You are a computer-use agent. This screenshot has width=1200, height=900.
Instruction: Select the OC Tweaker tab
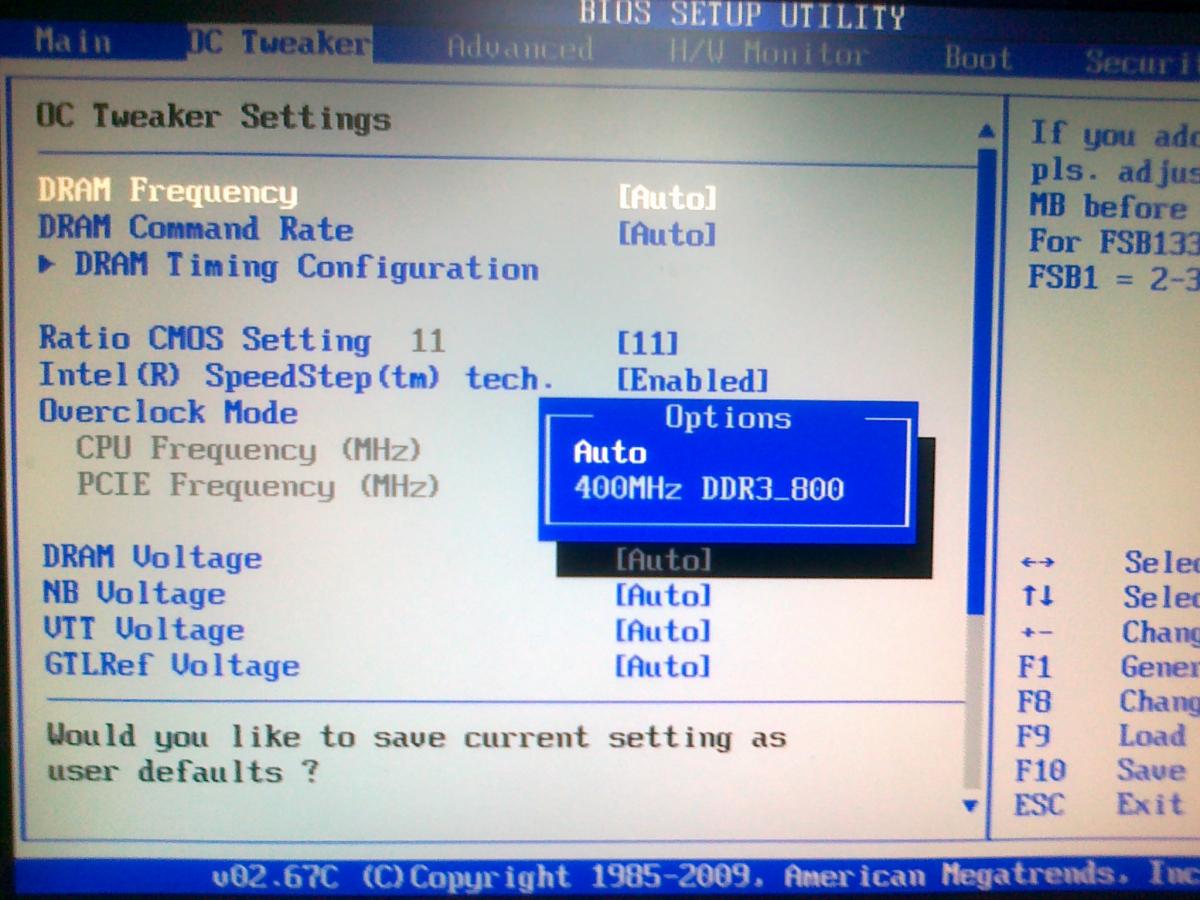[277, 44]
